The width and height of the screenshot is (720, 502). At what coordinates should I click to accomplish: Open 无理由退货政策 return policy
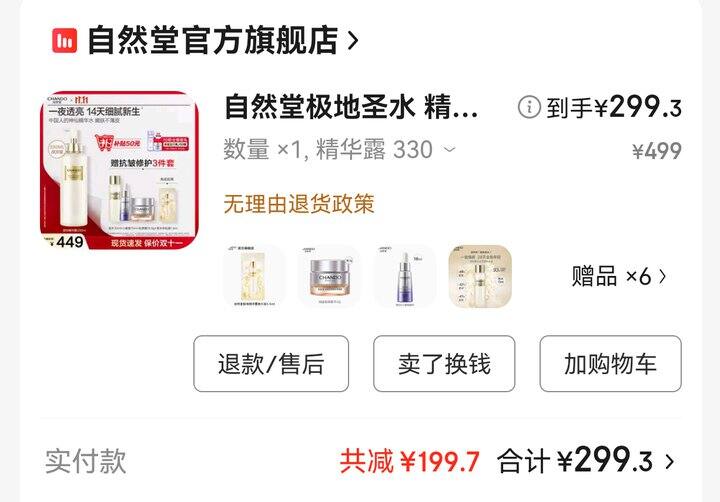pos(299,203)
